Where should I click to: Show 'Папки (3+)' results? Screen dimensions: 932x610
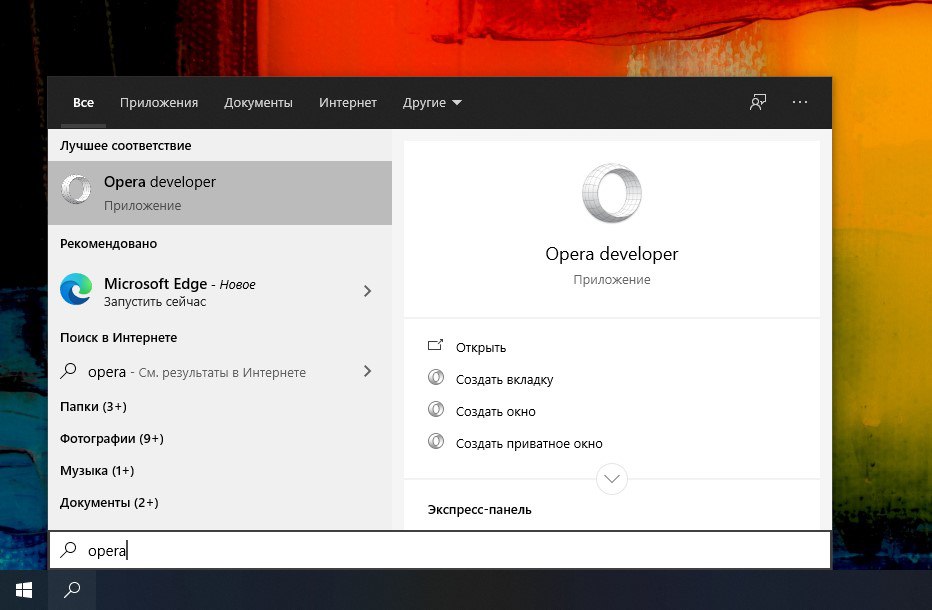tap(93, 407)
